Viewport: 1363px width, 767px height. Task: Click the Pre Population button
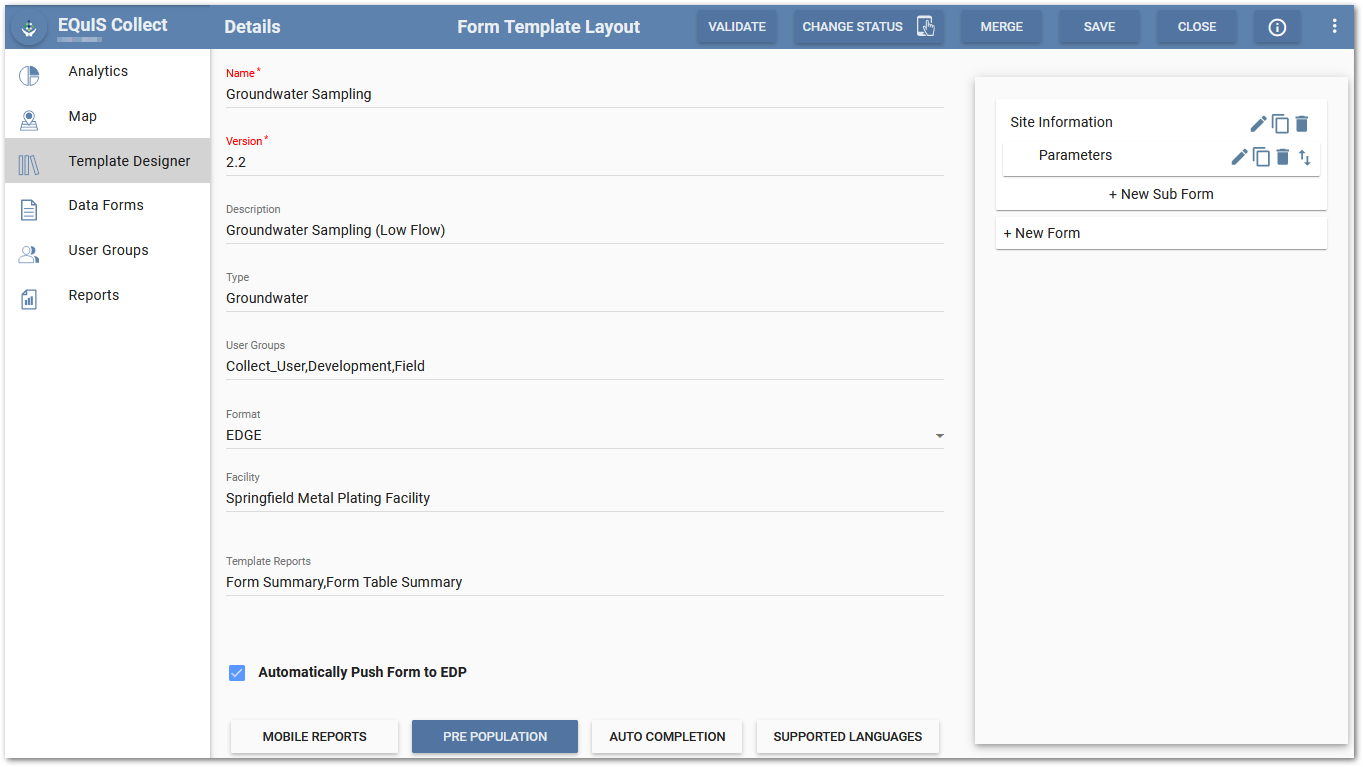tap(494, 736)
